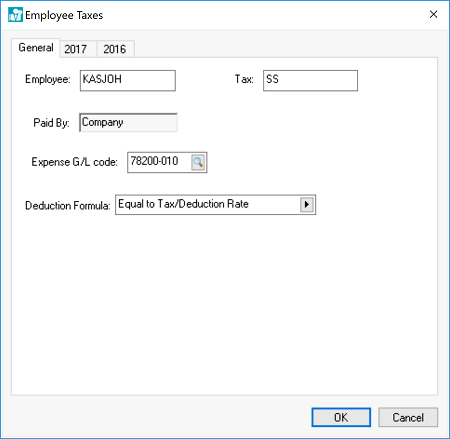This screenshot has width=450, height=439.
Task: Select the General tab
Action: pos(36,48)
